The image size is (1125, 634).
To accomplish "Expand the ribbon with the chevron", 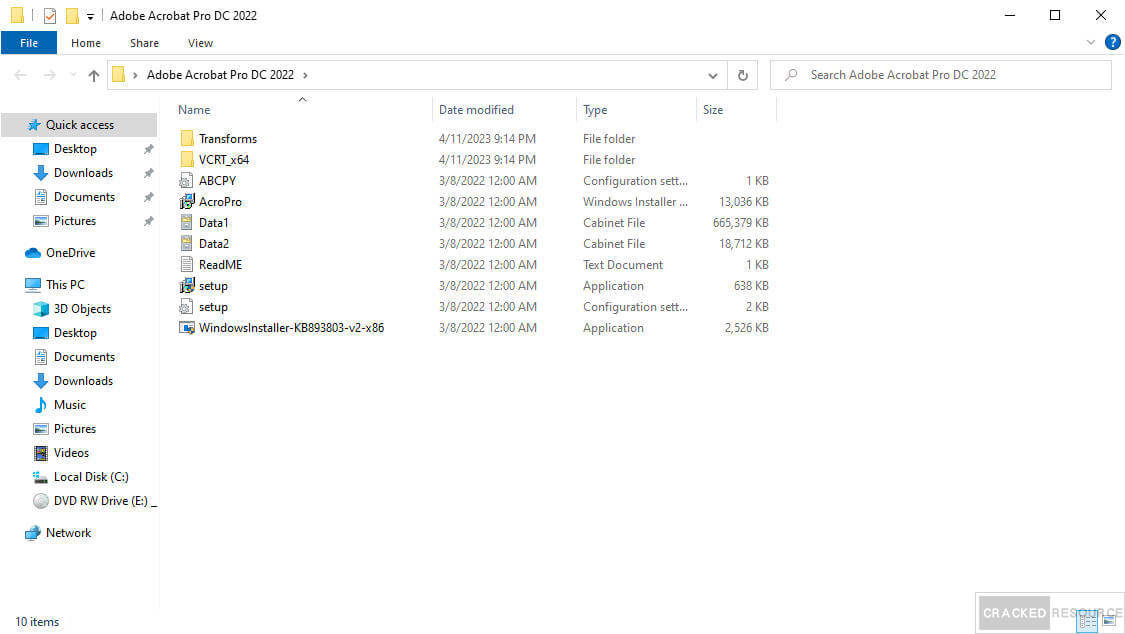I will (1091, 42).
